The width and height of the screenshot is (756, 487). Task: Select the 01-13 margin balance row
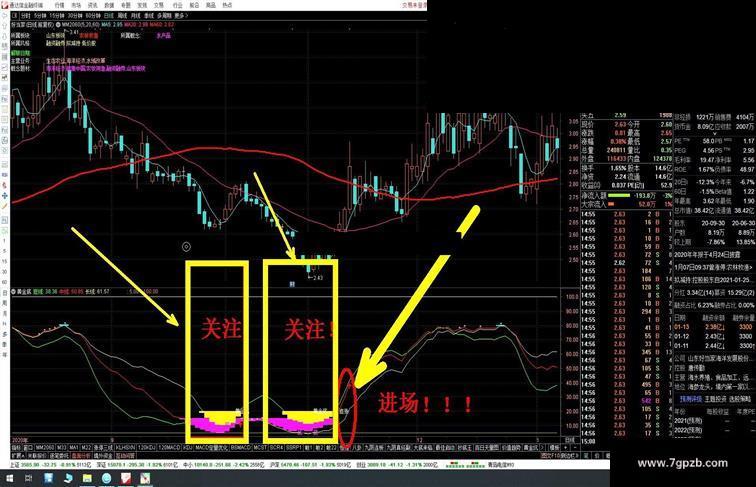(x=714, y=327)
